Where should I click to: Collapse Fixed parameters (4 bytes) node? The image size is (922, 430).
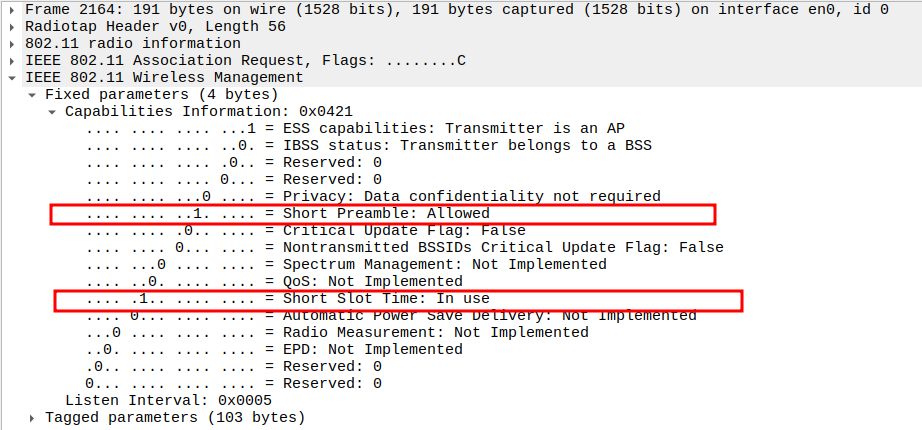pyautogui.click(x=32, y=94)
